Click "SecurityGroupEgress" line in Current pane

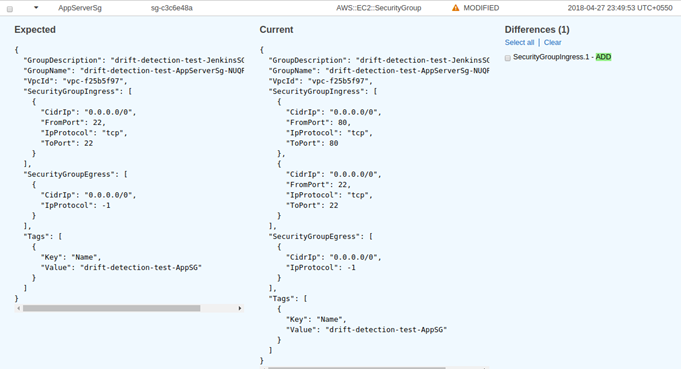pyautogui.click(x=321, y=236)
